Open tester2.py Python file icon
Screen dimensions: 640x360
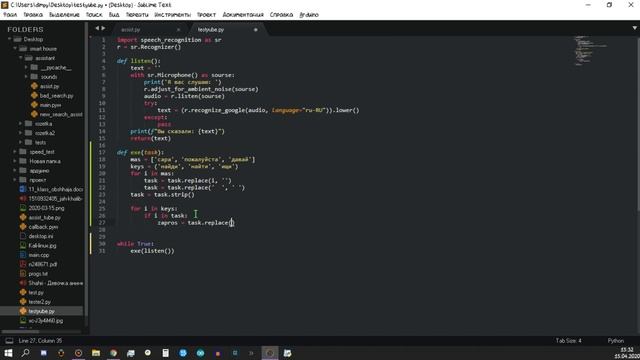click(x=23, y=302)
